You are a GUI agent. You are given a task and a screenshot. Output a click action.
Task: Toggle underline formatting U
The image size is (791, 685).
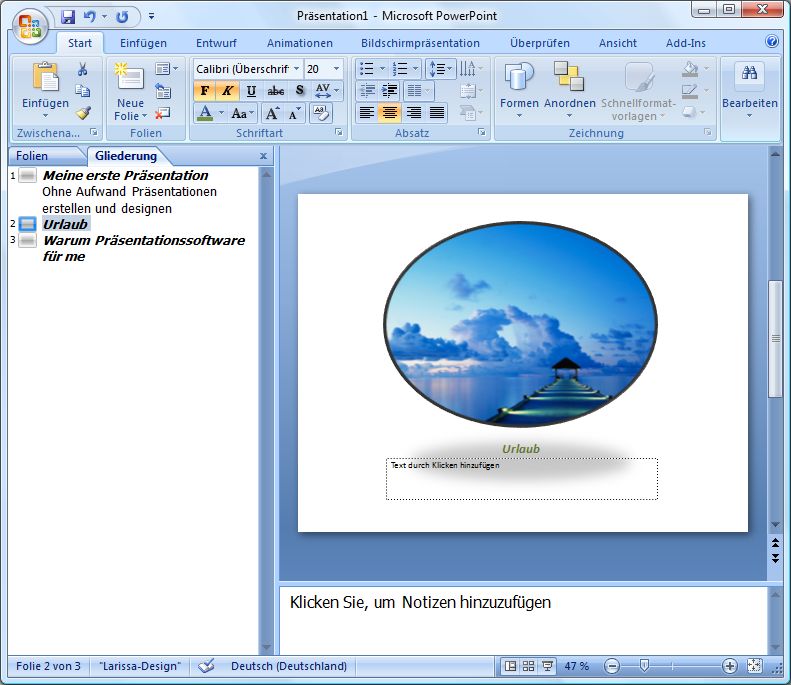(251, 91)
